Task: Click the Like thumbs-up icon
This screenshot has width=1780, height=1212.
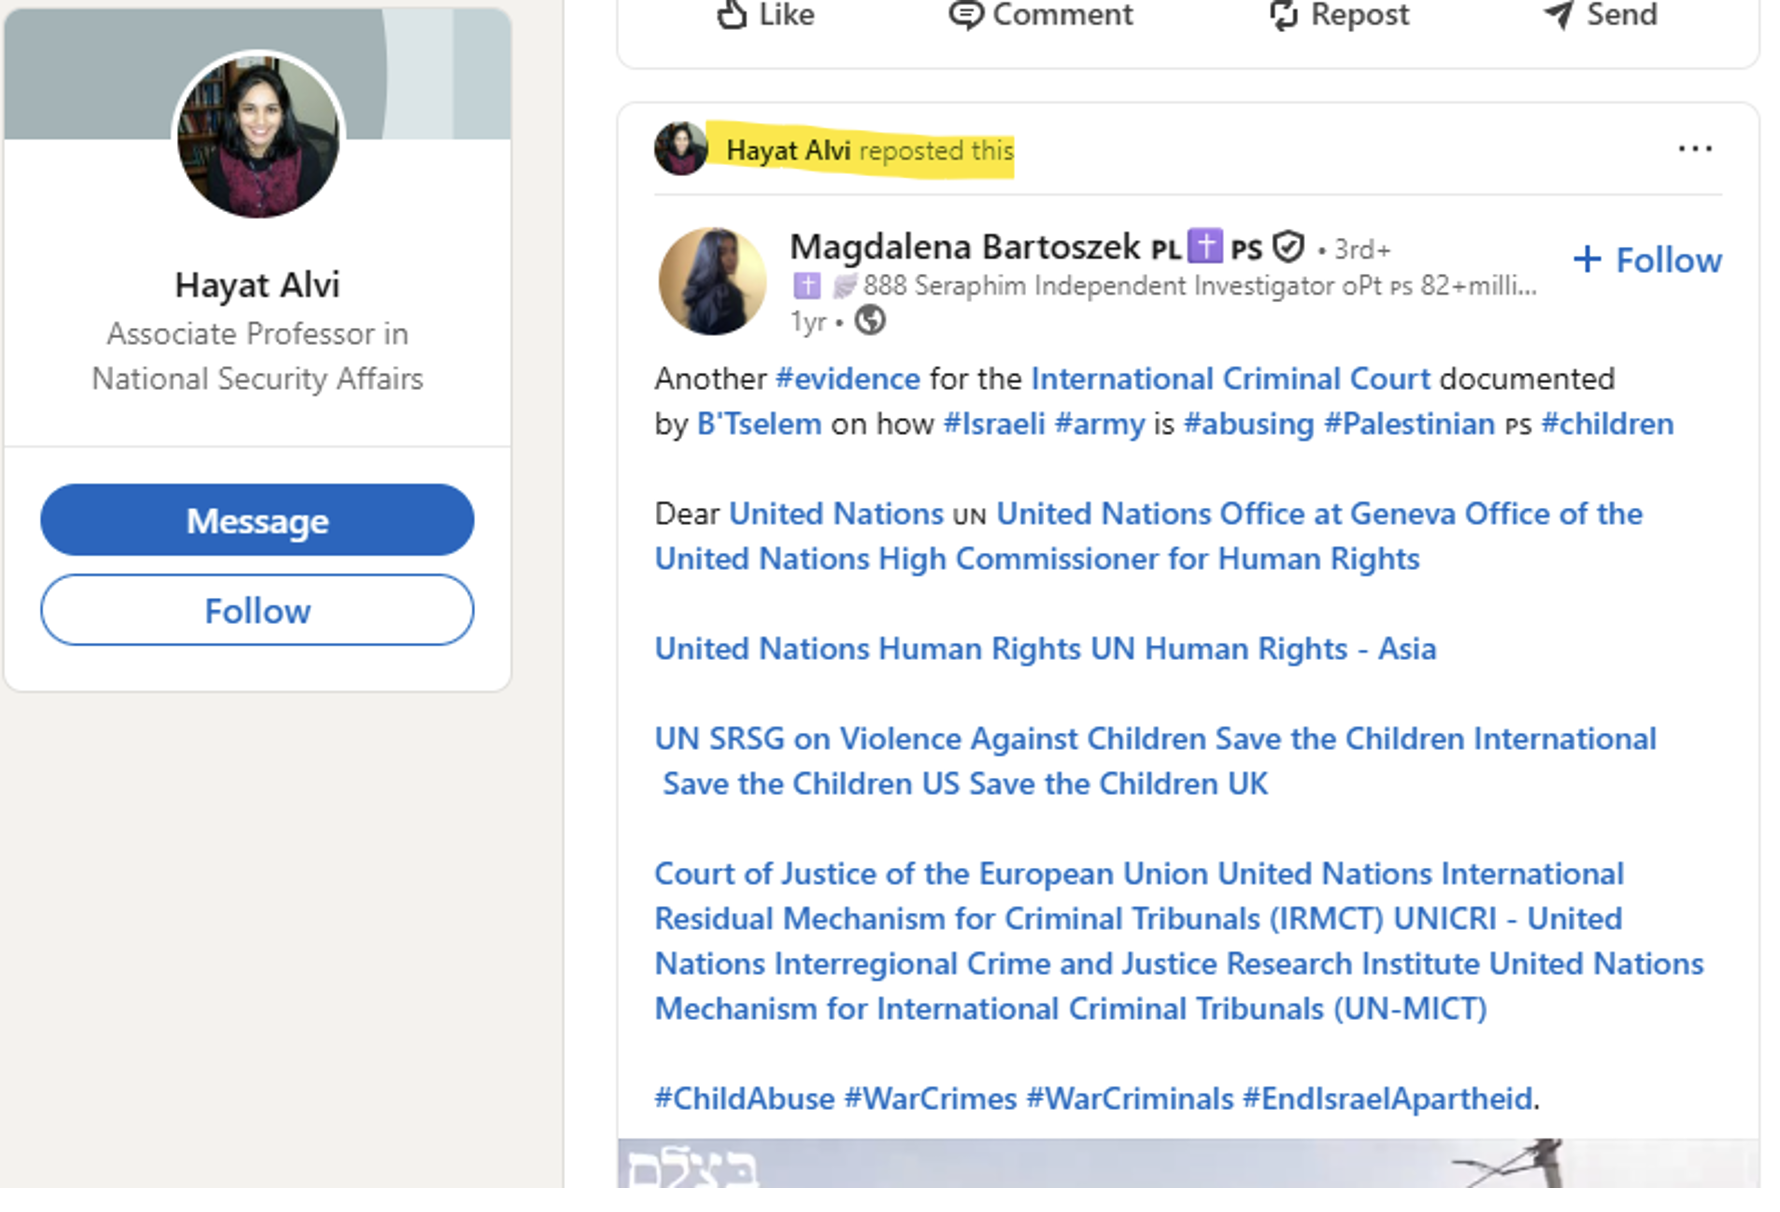Action: click(x=732, y=15)
